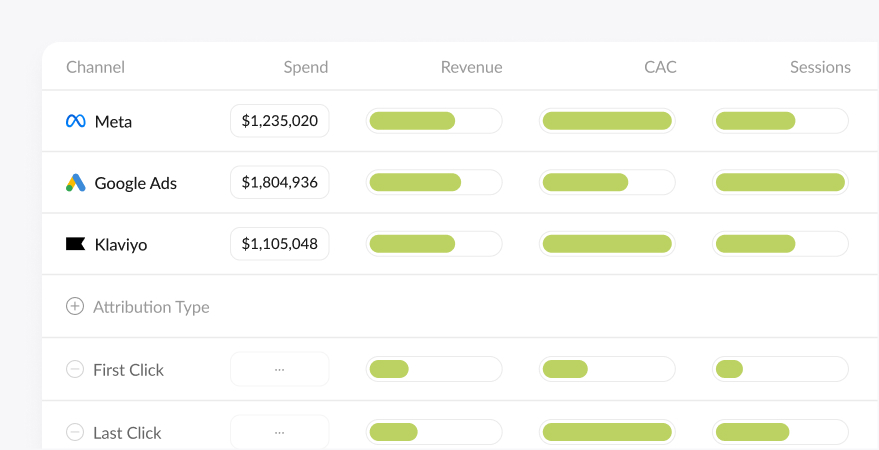Click First Click spend placeholder box
This screenshot has height=450, width=879.
tap(280, 369)
